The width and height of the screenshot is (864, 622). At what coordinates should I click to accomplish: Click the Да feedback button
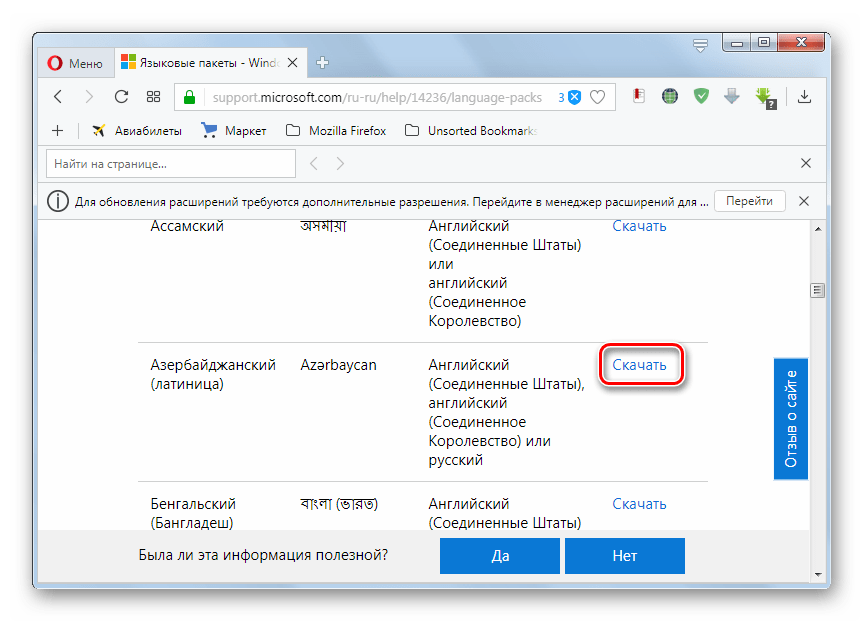pos(500,556)
